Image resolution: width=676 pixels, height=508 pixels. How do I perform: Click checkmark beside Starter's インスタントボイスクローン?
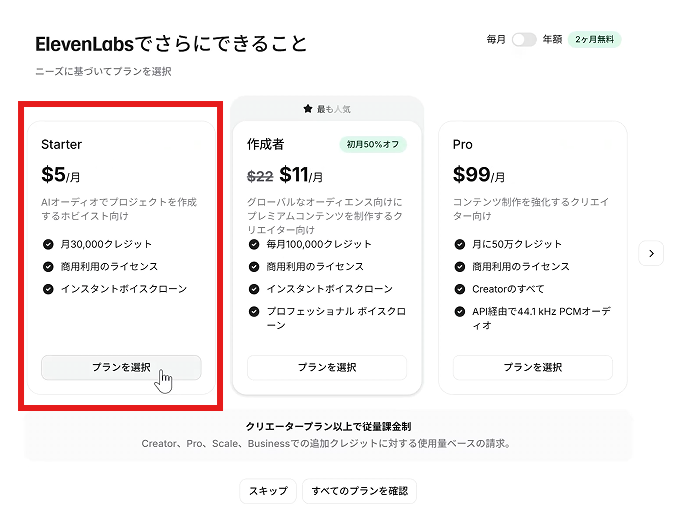coord(48,289)
